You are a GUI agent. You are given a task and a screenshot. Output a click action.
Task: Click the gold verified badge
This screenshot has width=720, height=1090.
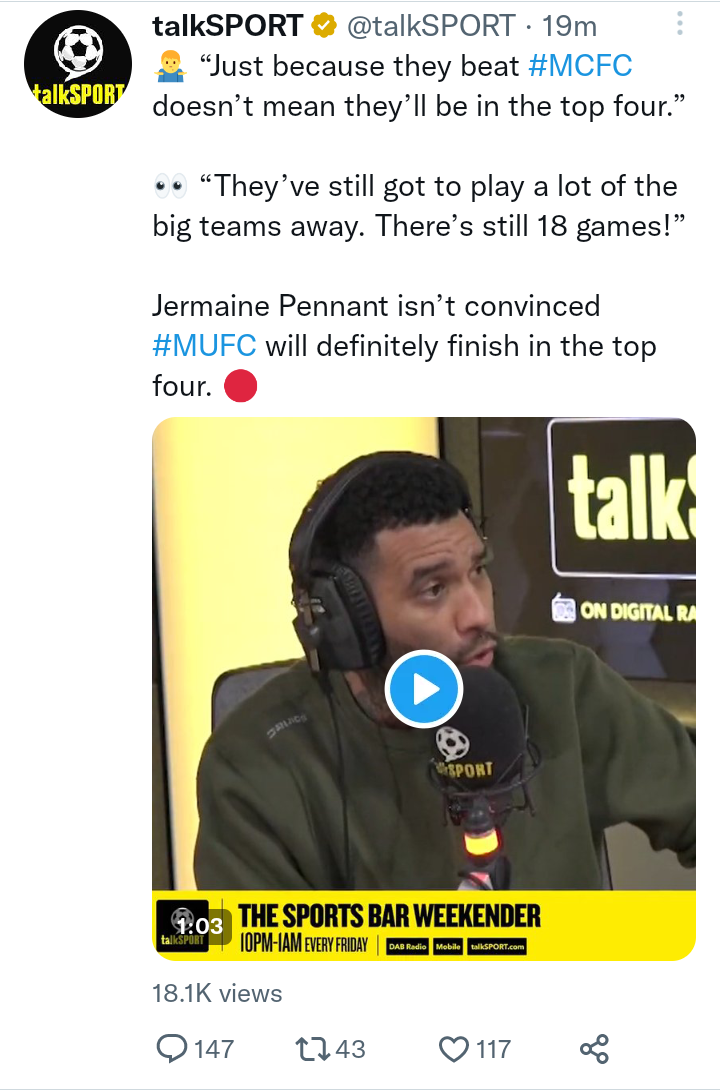point(324,26)
